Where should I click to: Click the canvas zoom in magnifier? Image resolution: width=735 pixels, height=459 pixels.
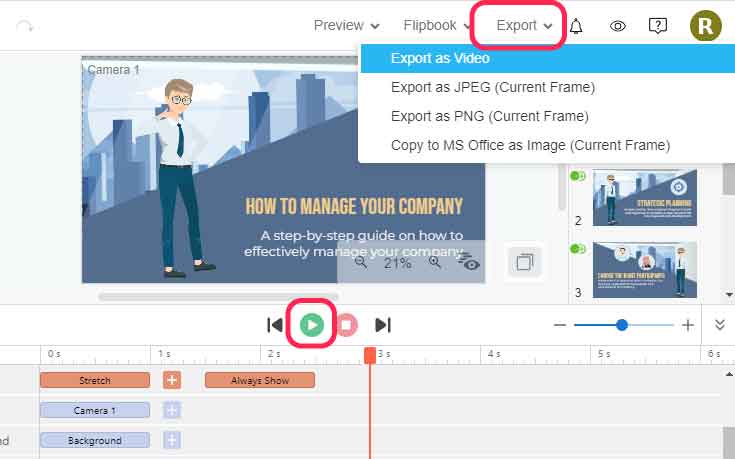(x=435, y=263)
